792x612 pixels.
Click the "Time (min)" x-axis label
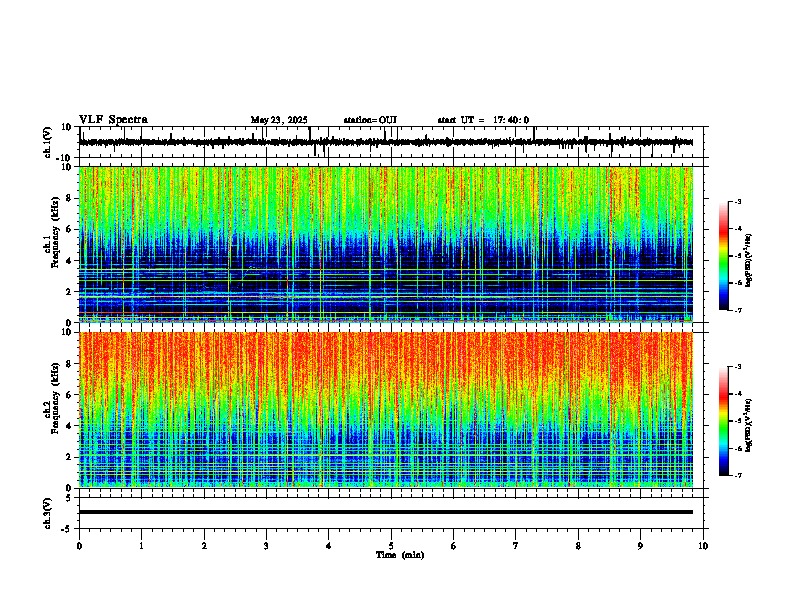pos(400,555)
